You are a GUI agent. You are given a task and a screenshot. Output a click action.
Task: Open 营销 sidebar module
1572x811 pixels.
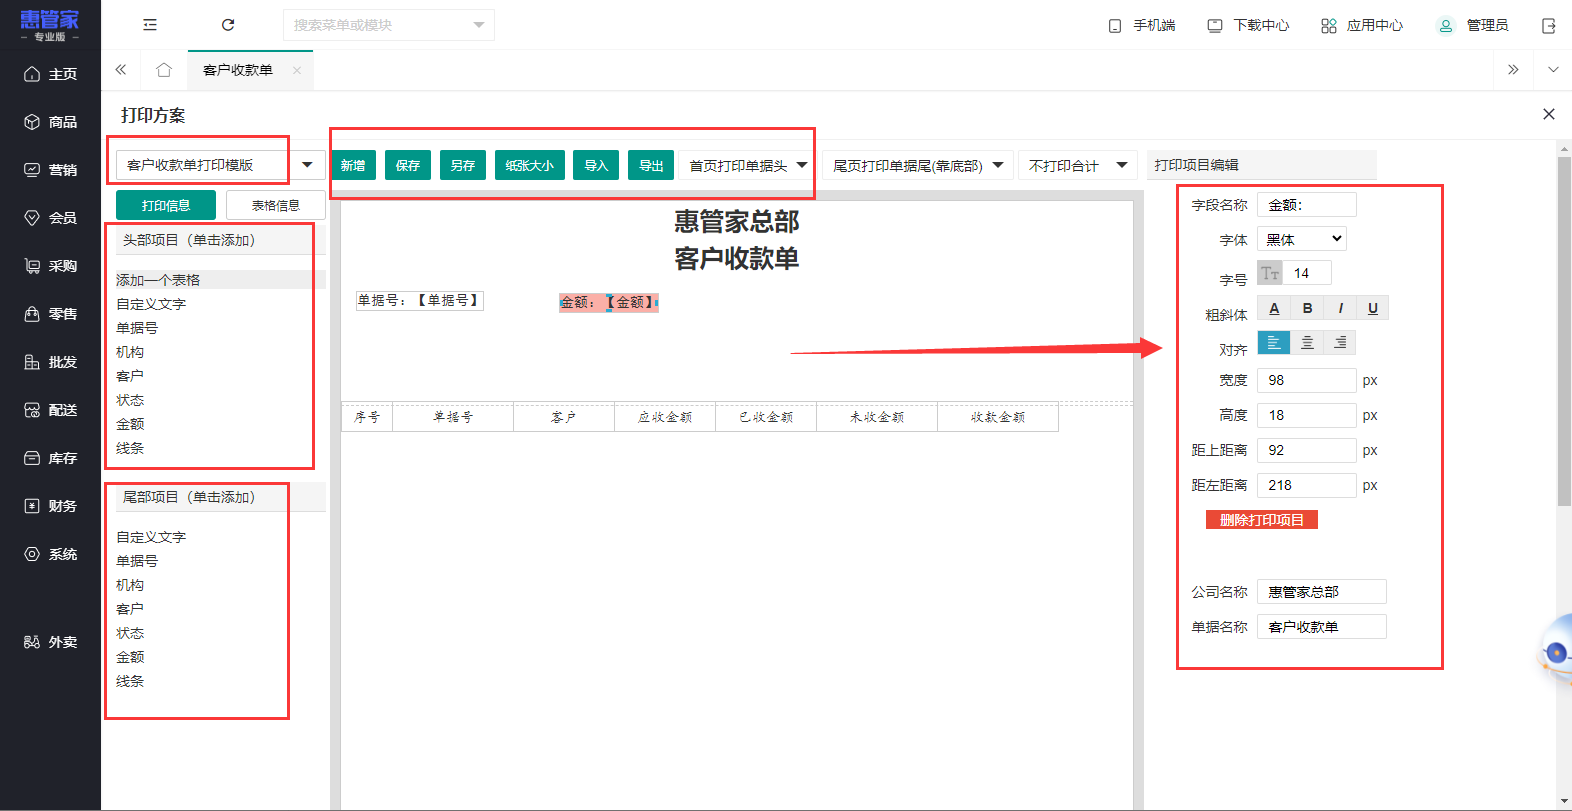[x=50, y=170]
